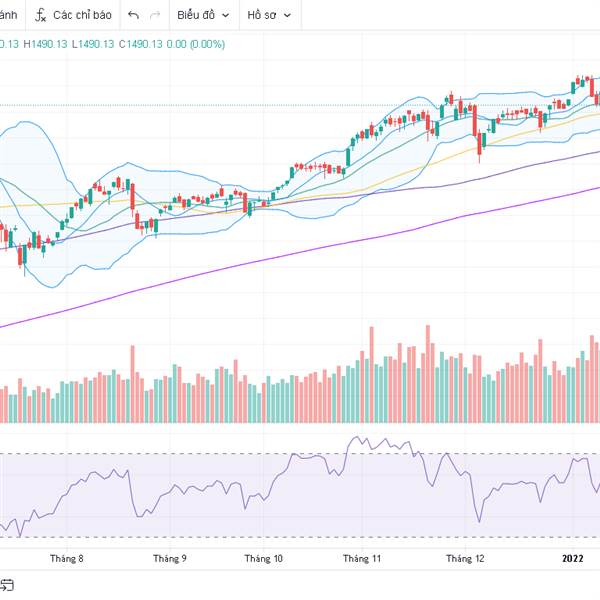Click the H1490.13 high value in legend

point(45,44)
